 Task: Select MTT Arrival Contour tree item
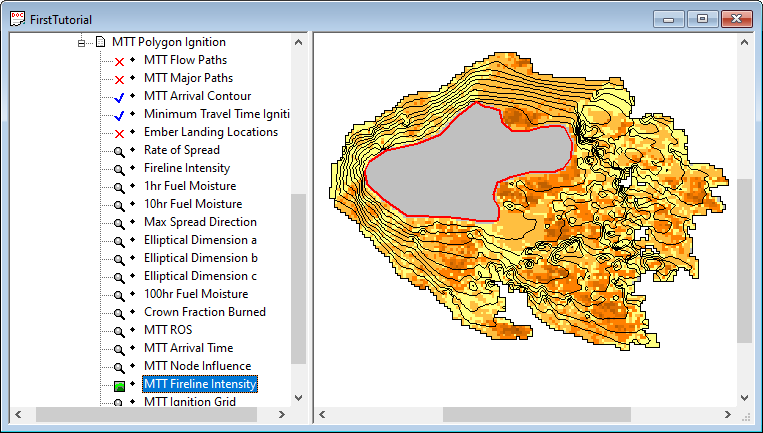tap(198, 96)
